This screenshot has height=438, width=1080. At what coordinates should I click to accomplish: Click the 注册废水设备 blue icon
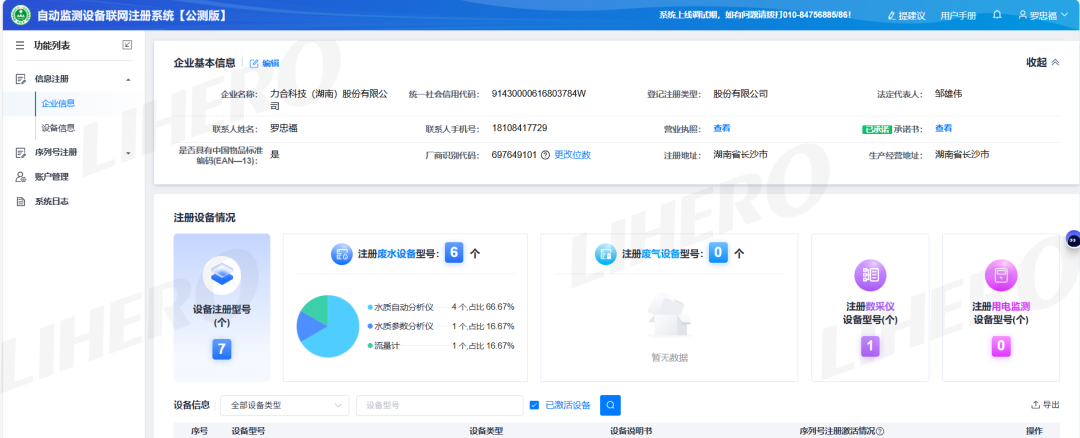342,254
